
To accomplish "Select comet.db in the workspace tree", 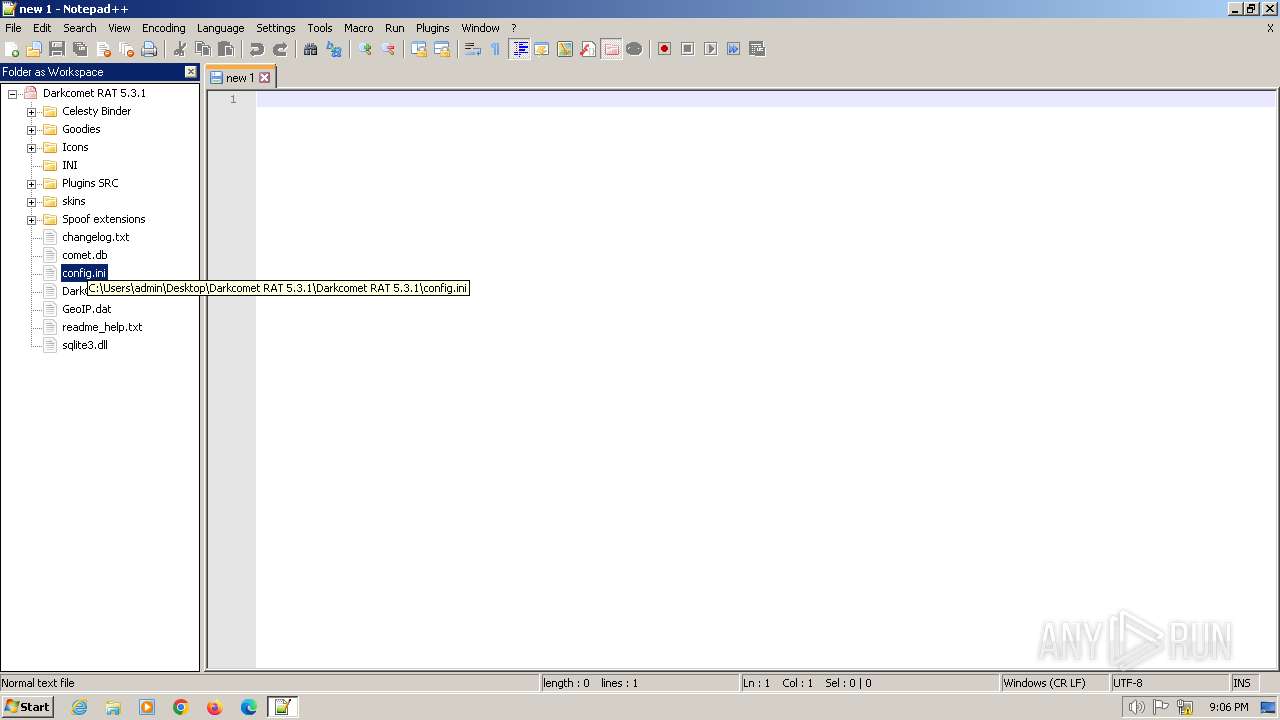I will click(84, 255).
